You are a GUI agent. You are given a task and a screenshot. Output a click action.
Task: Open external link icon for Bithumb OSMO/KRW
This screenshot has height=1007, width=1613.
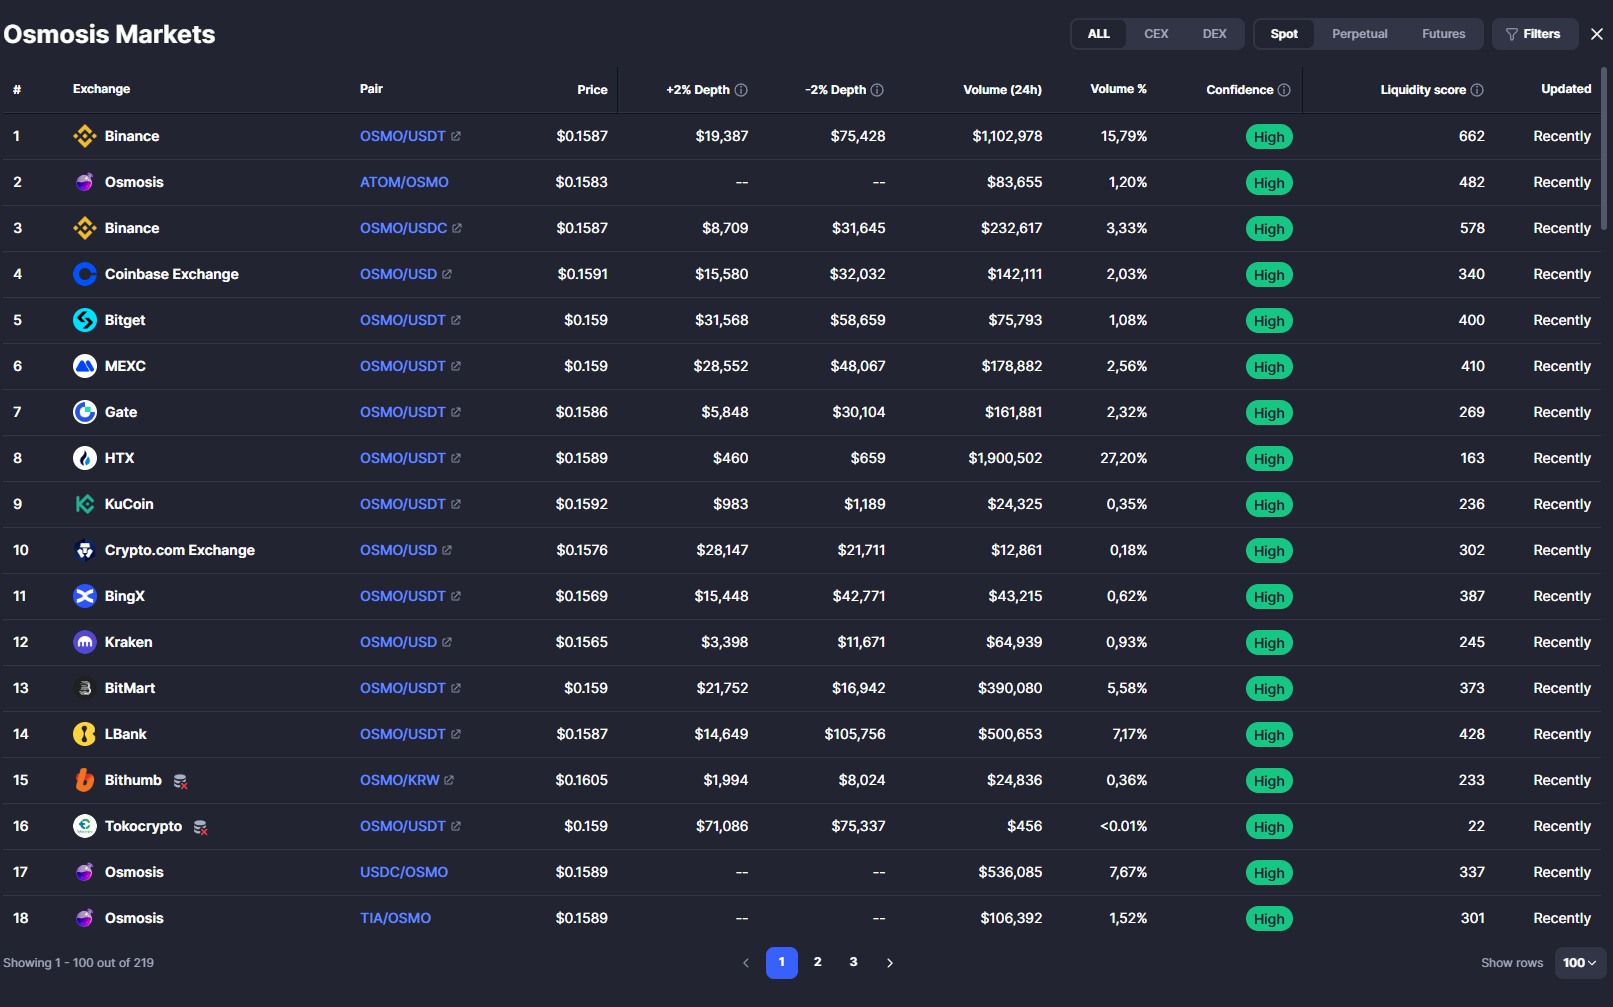(x=449, y=780)
